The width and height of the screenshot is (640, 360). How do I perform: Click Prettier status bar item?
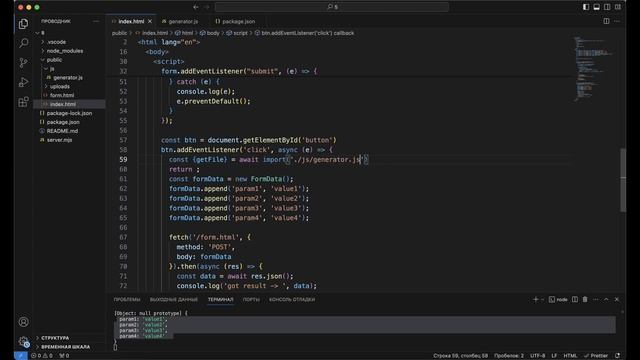coord(596,356)
